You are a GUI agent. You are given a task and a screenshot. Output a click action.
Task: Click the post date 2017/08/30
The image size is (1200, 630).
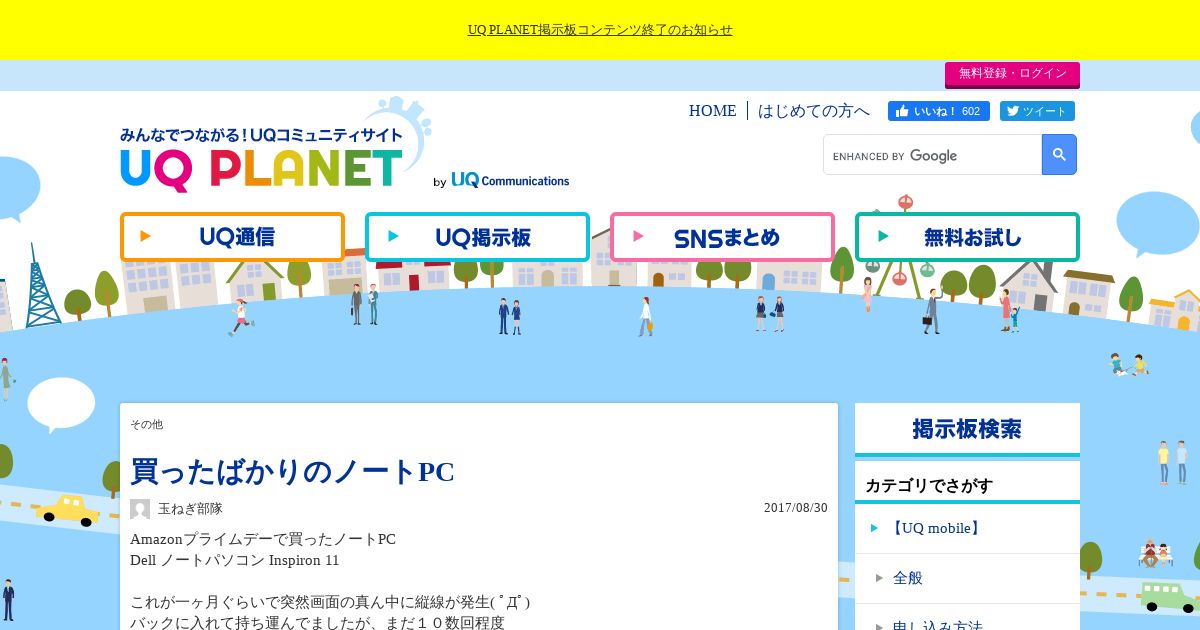[796, 508]
